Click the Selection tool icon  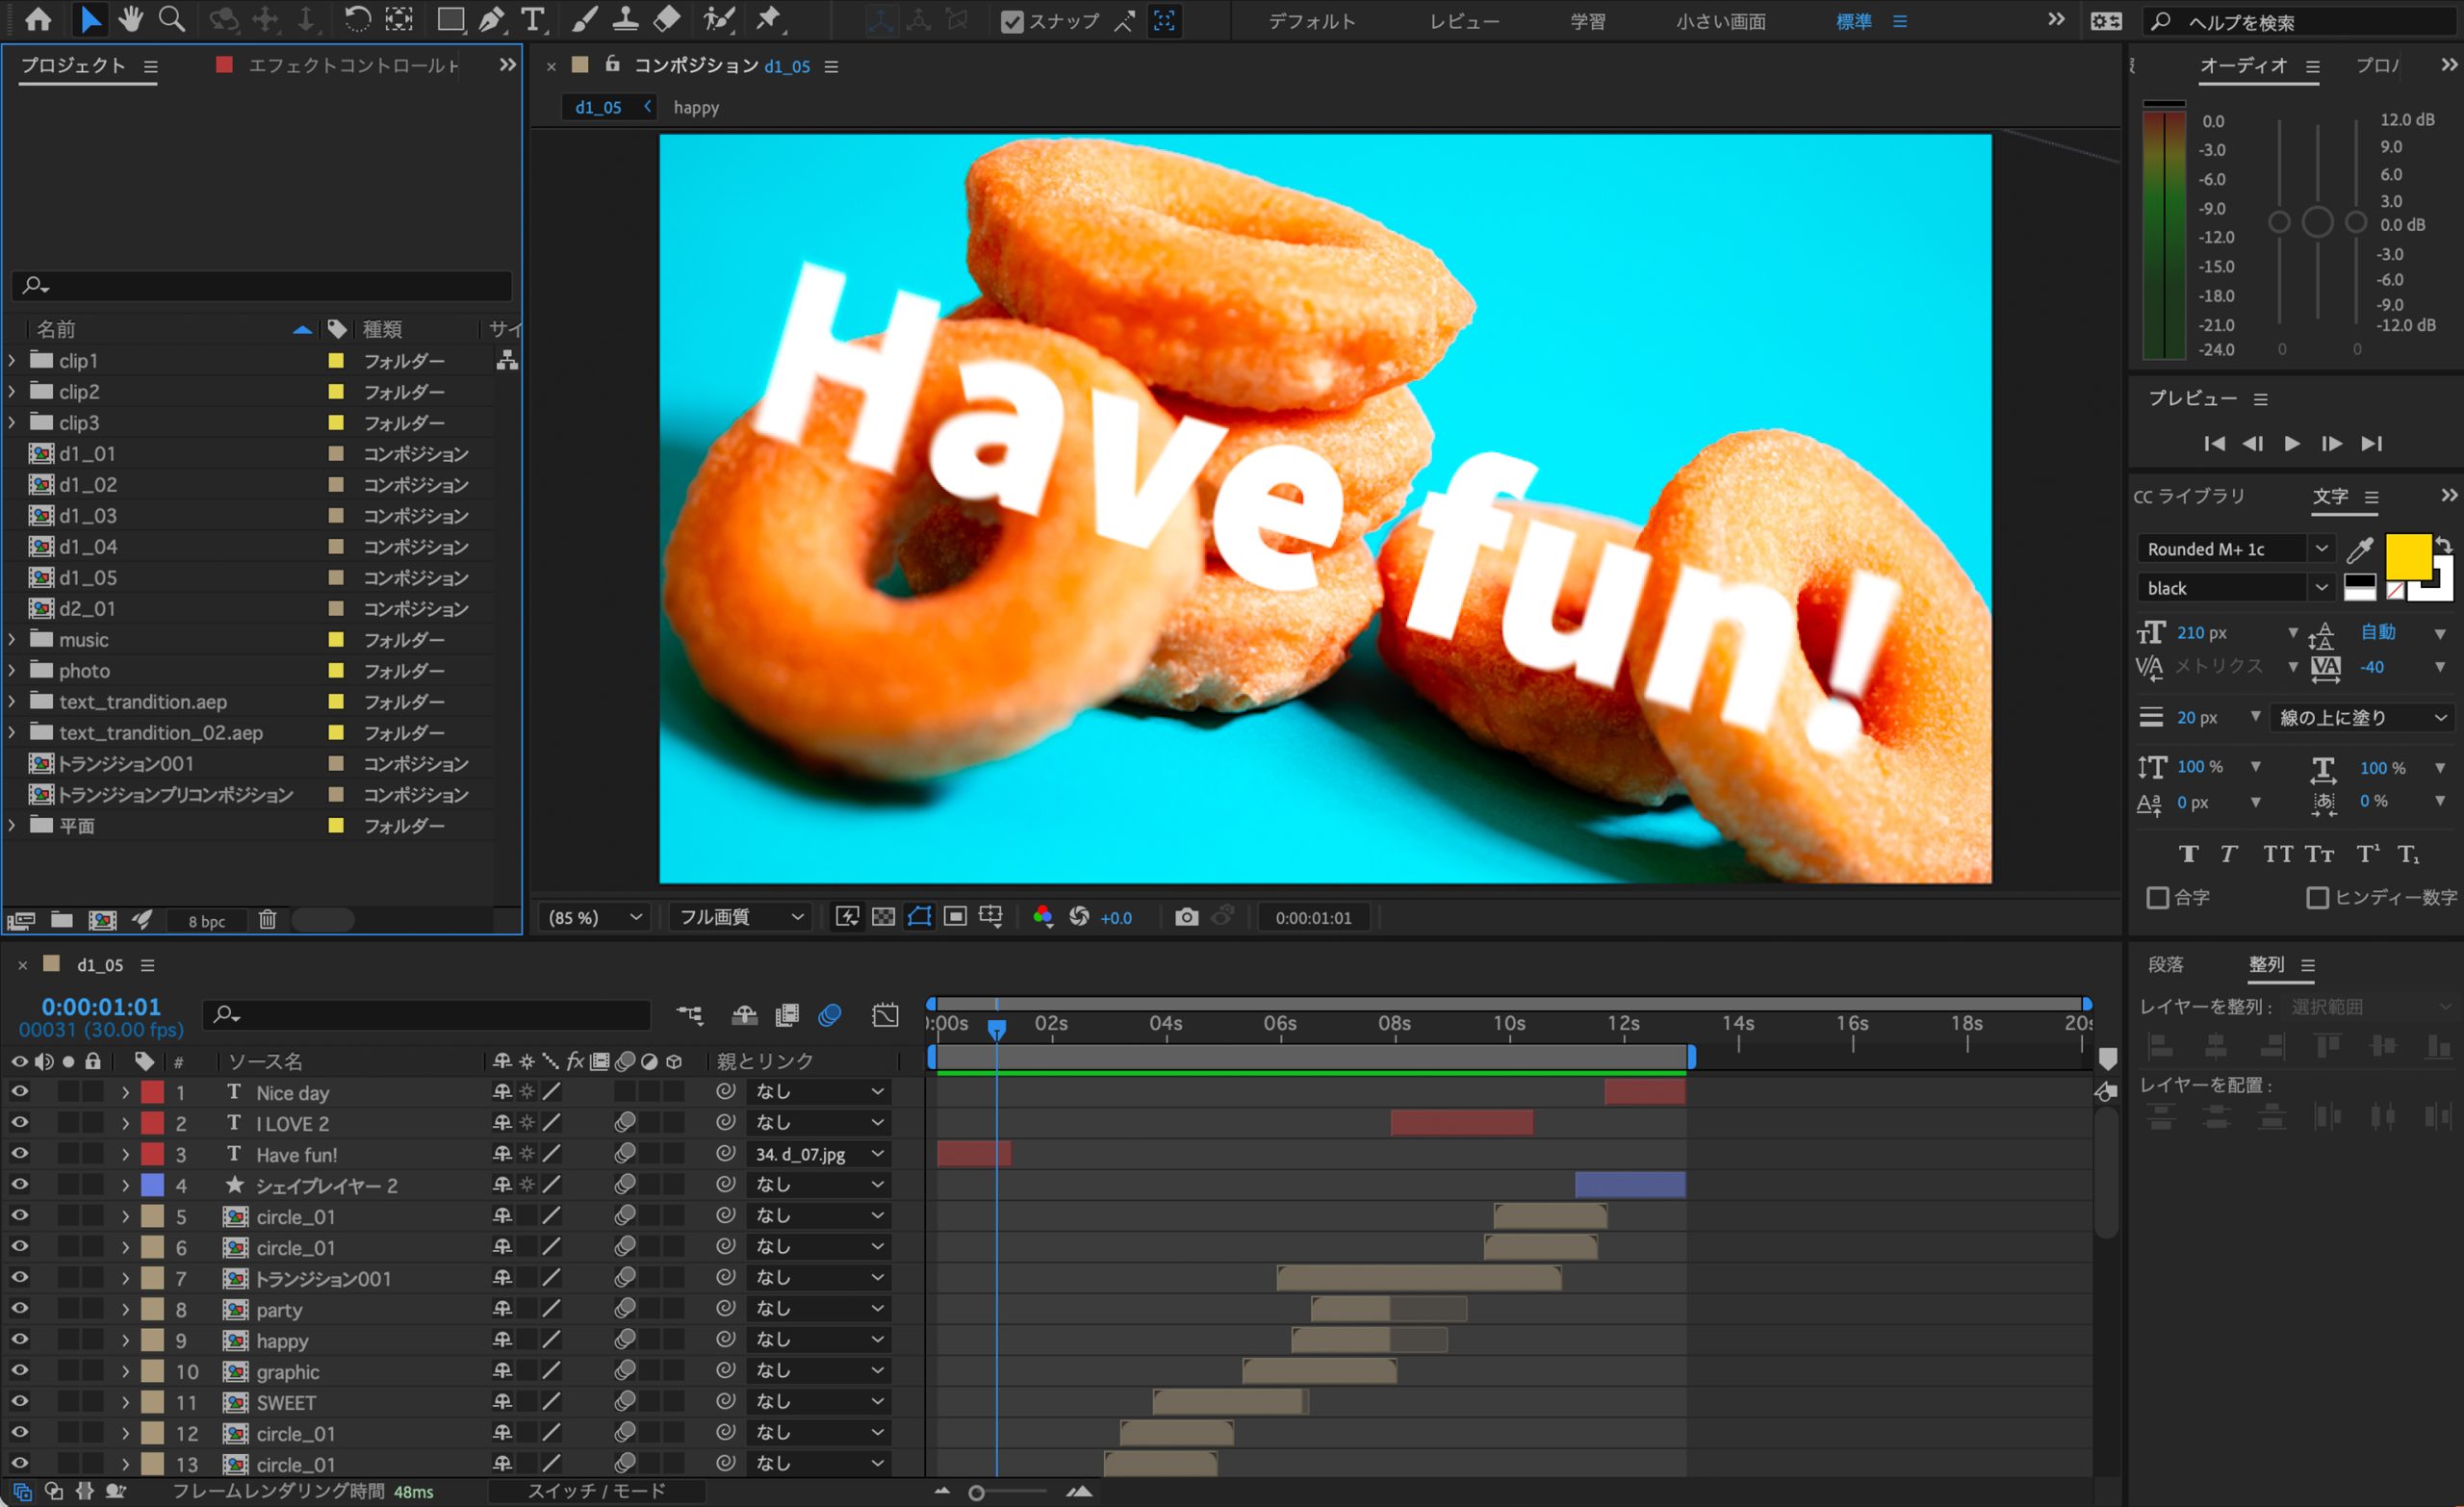[x=83, y=19]
